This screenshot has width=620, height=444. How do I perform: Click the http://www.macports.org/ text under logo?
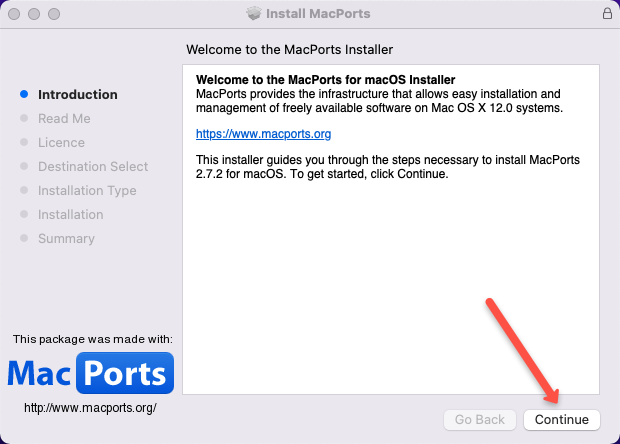90,408
